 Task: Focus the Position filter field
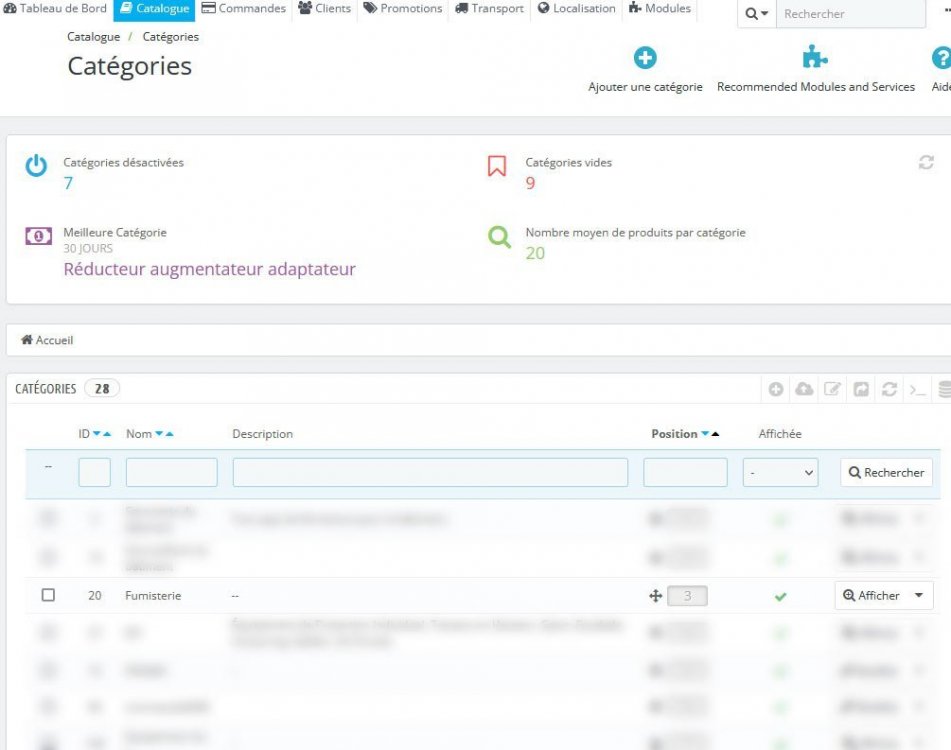685,472
